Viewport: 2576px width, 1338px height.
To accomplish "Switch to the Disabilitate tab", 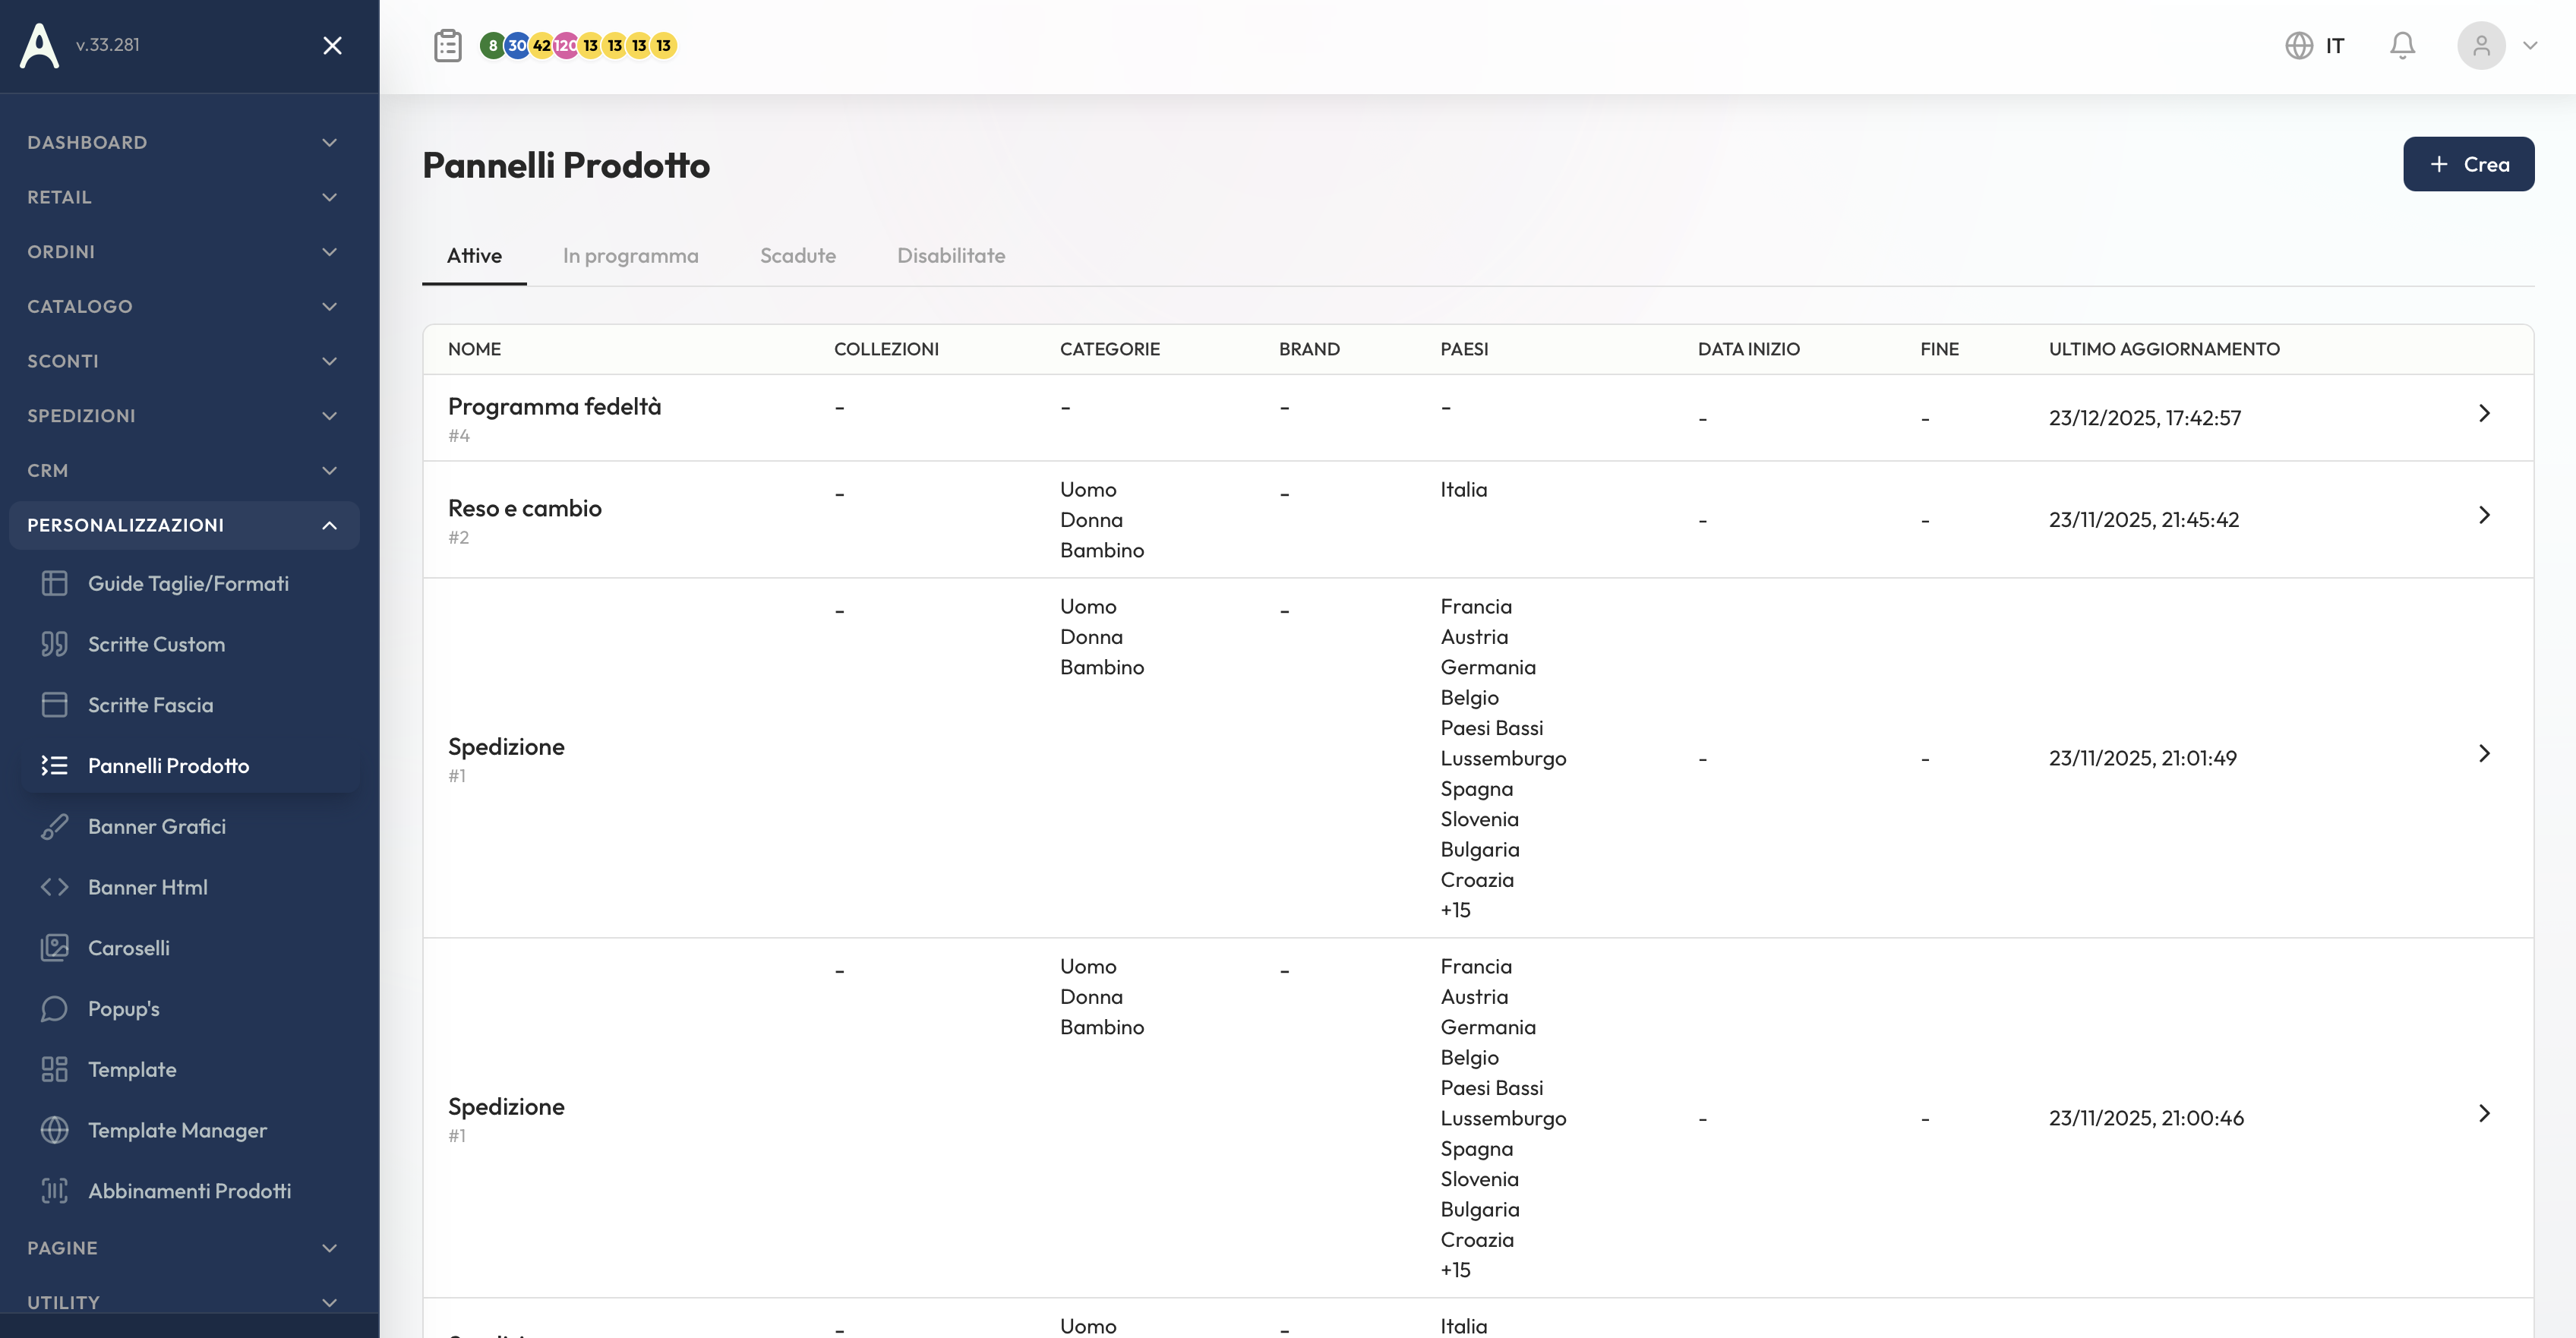I will [951, 255].
